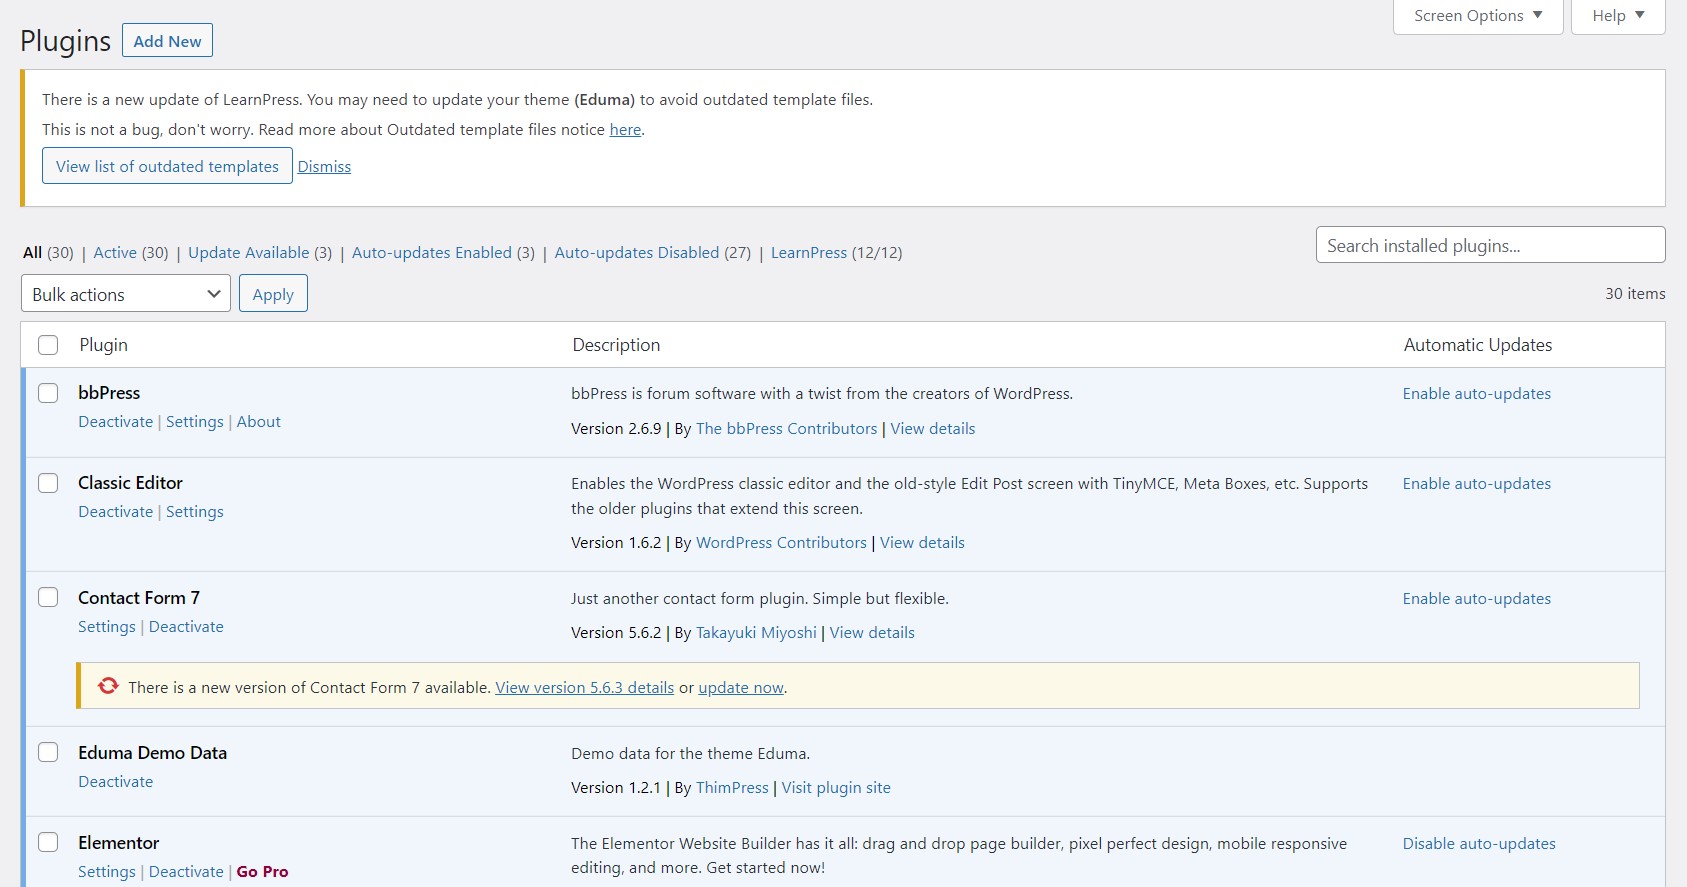The width and height of the screenshot is (1687, 887).
Task: Enable auto-updates for bbPress
Action: [x=1476, y=394]
